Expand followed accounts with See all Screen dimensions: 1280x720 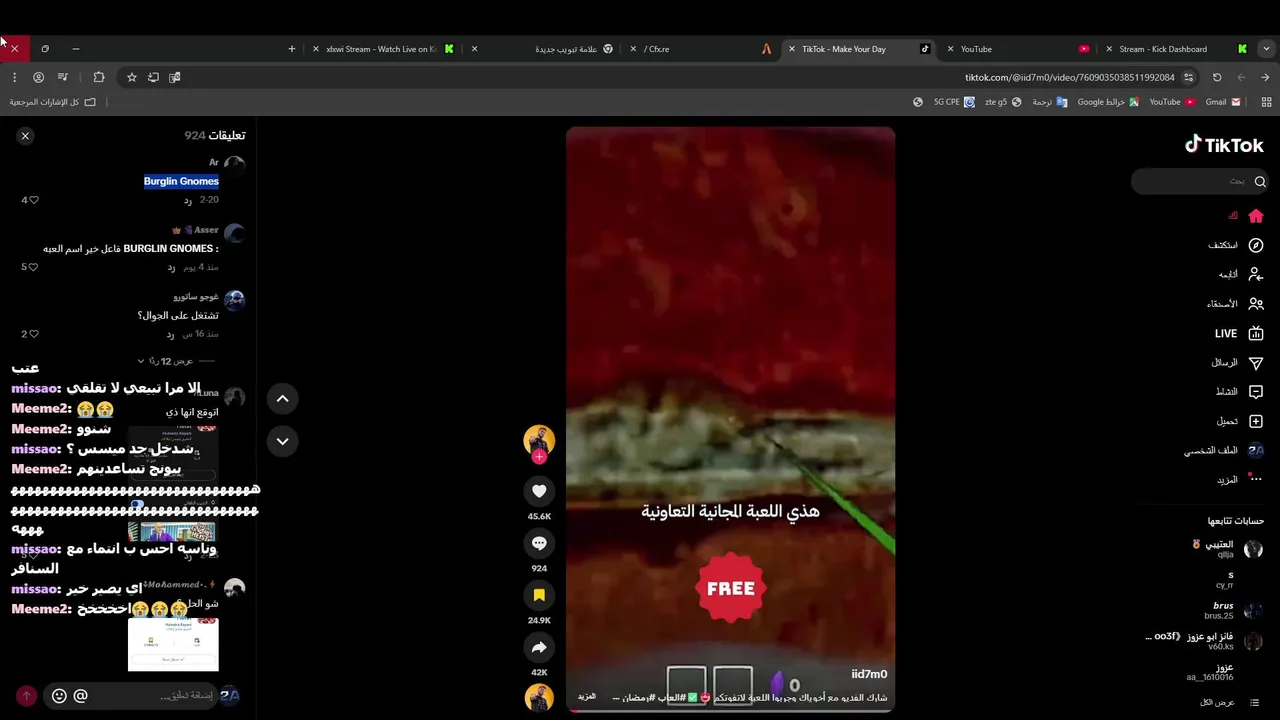pos(1229,702)
